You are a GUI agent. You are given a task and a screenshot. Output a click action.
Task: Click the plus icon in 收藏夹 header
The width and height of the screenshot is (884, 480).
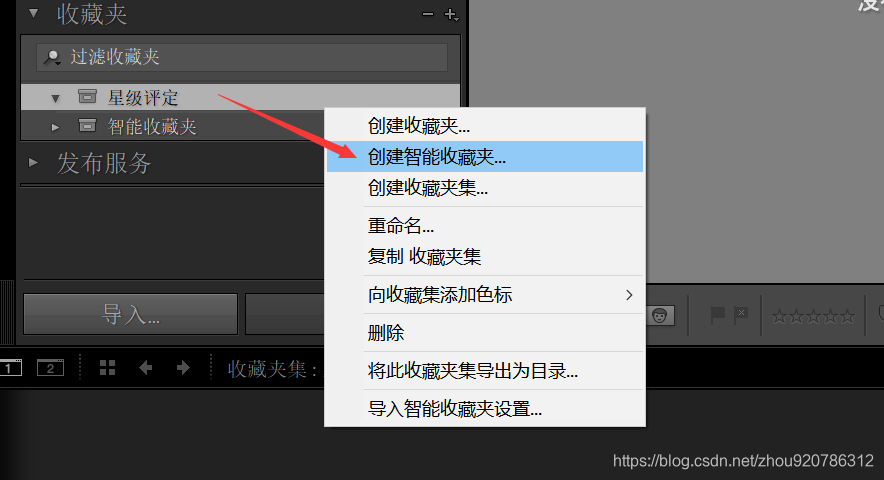tap(451, 15)
